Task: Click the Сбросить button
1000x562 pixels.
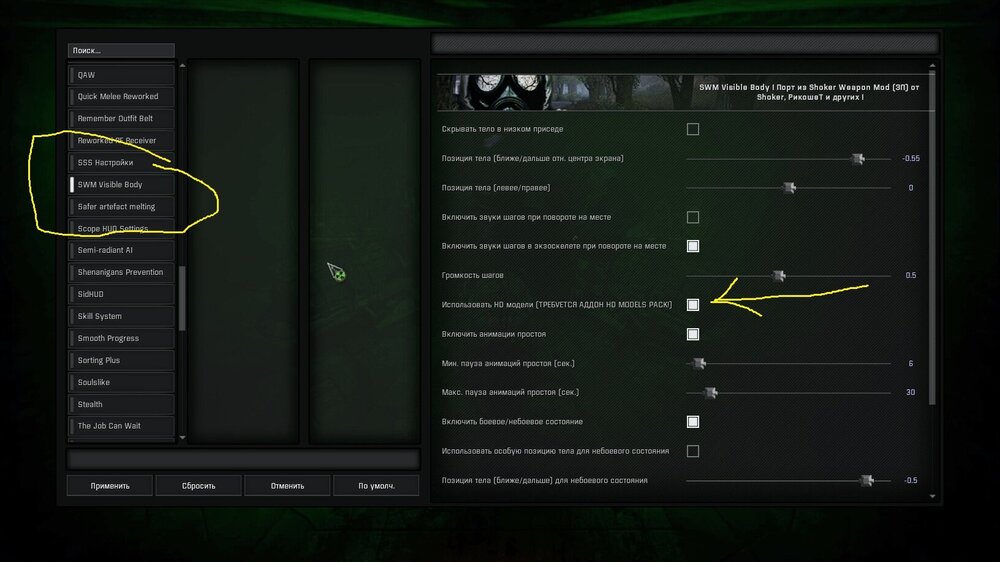Action: coord(198,485)
